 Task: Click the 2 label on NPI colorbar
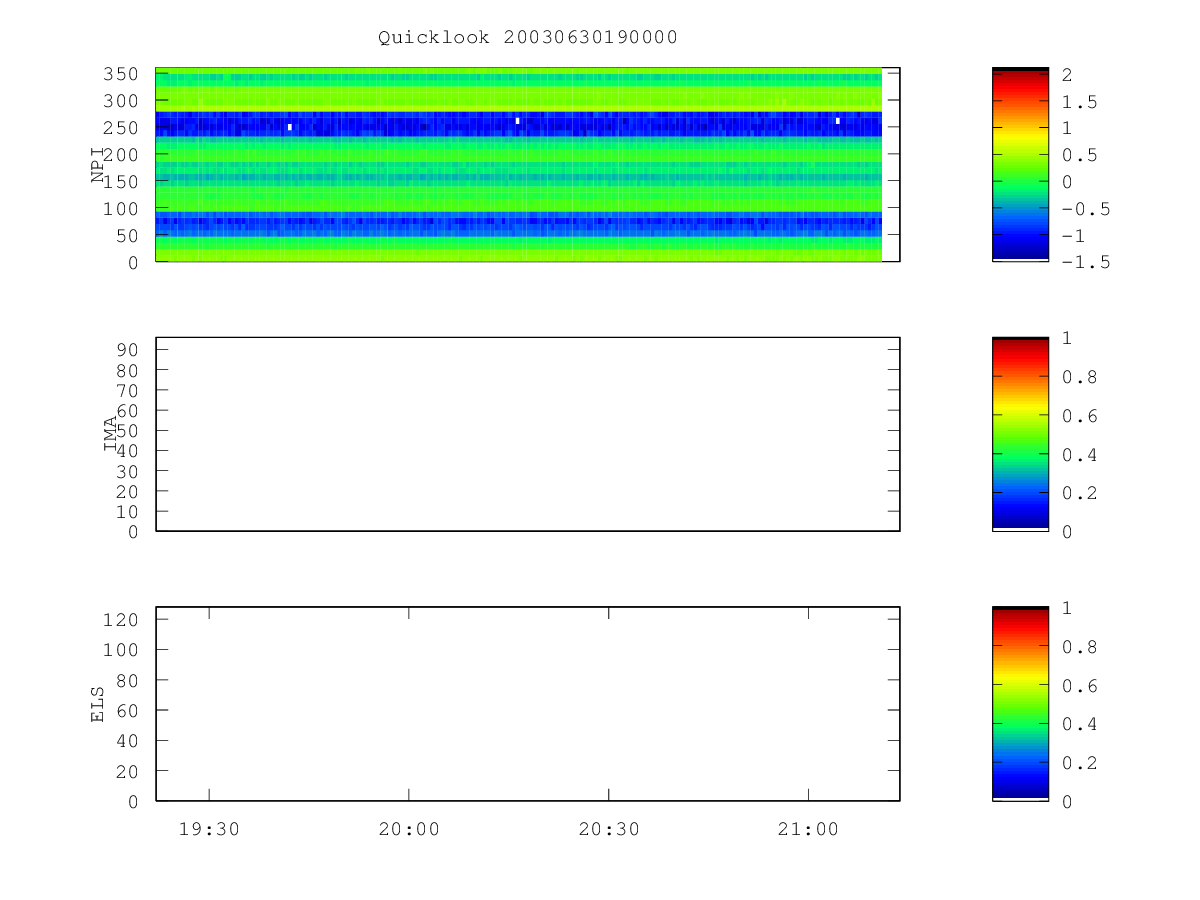coord(1067,74)
